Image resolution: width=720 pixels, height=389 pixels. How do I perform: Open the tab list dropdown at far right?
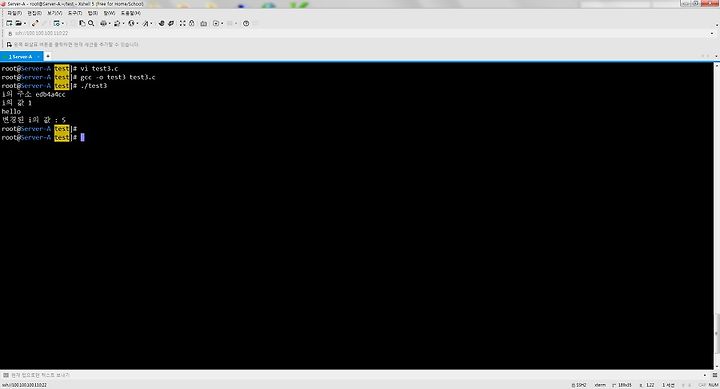click(716, 56)
